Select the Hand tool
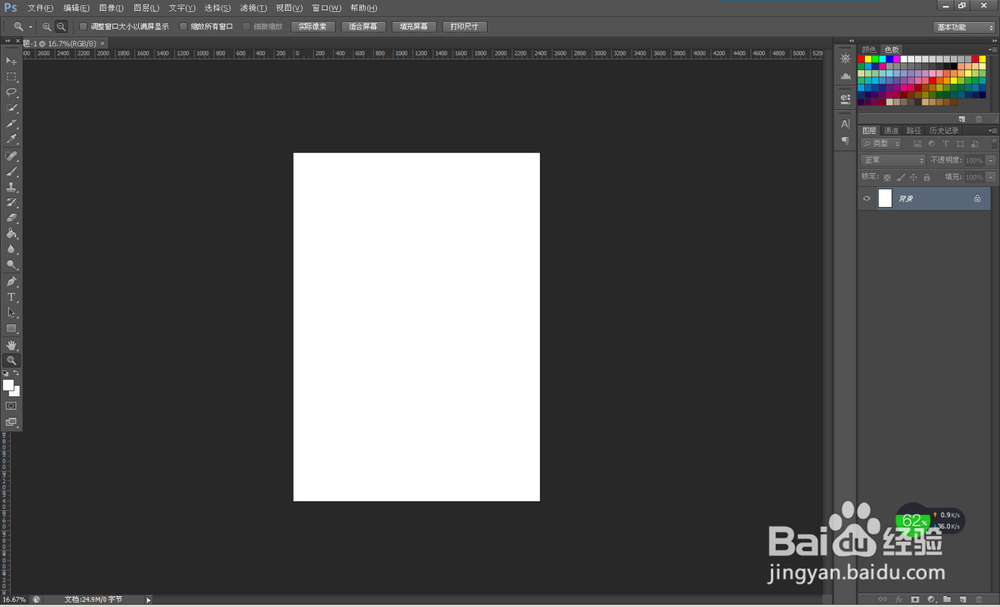The height and width of the screenshot is (607, 1000). pos(12,345)
